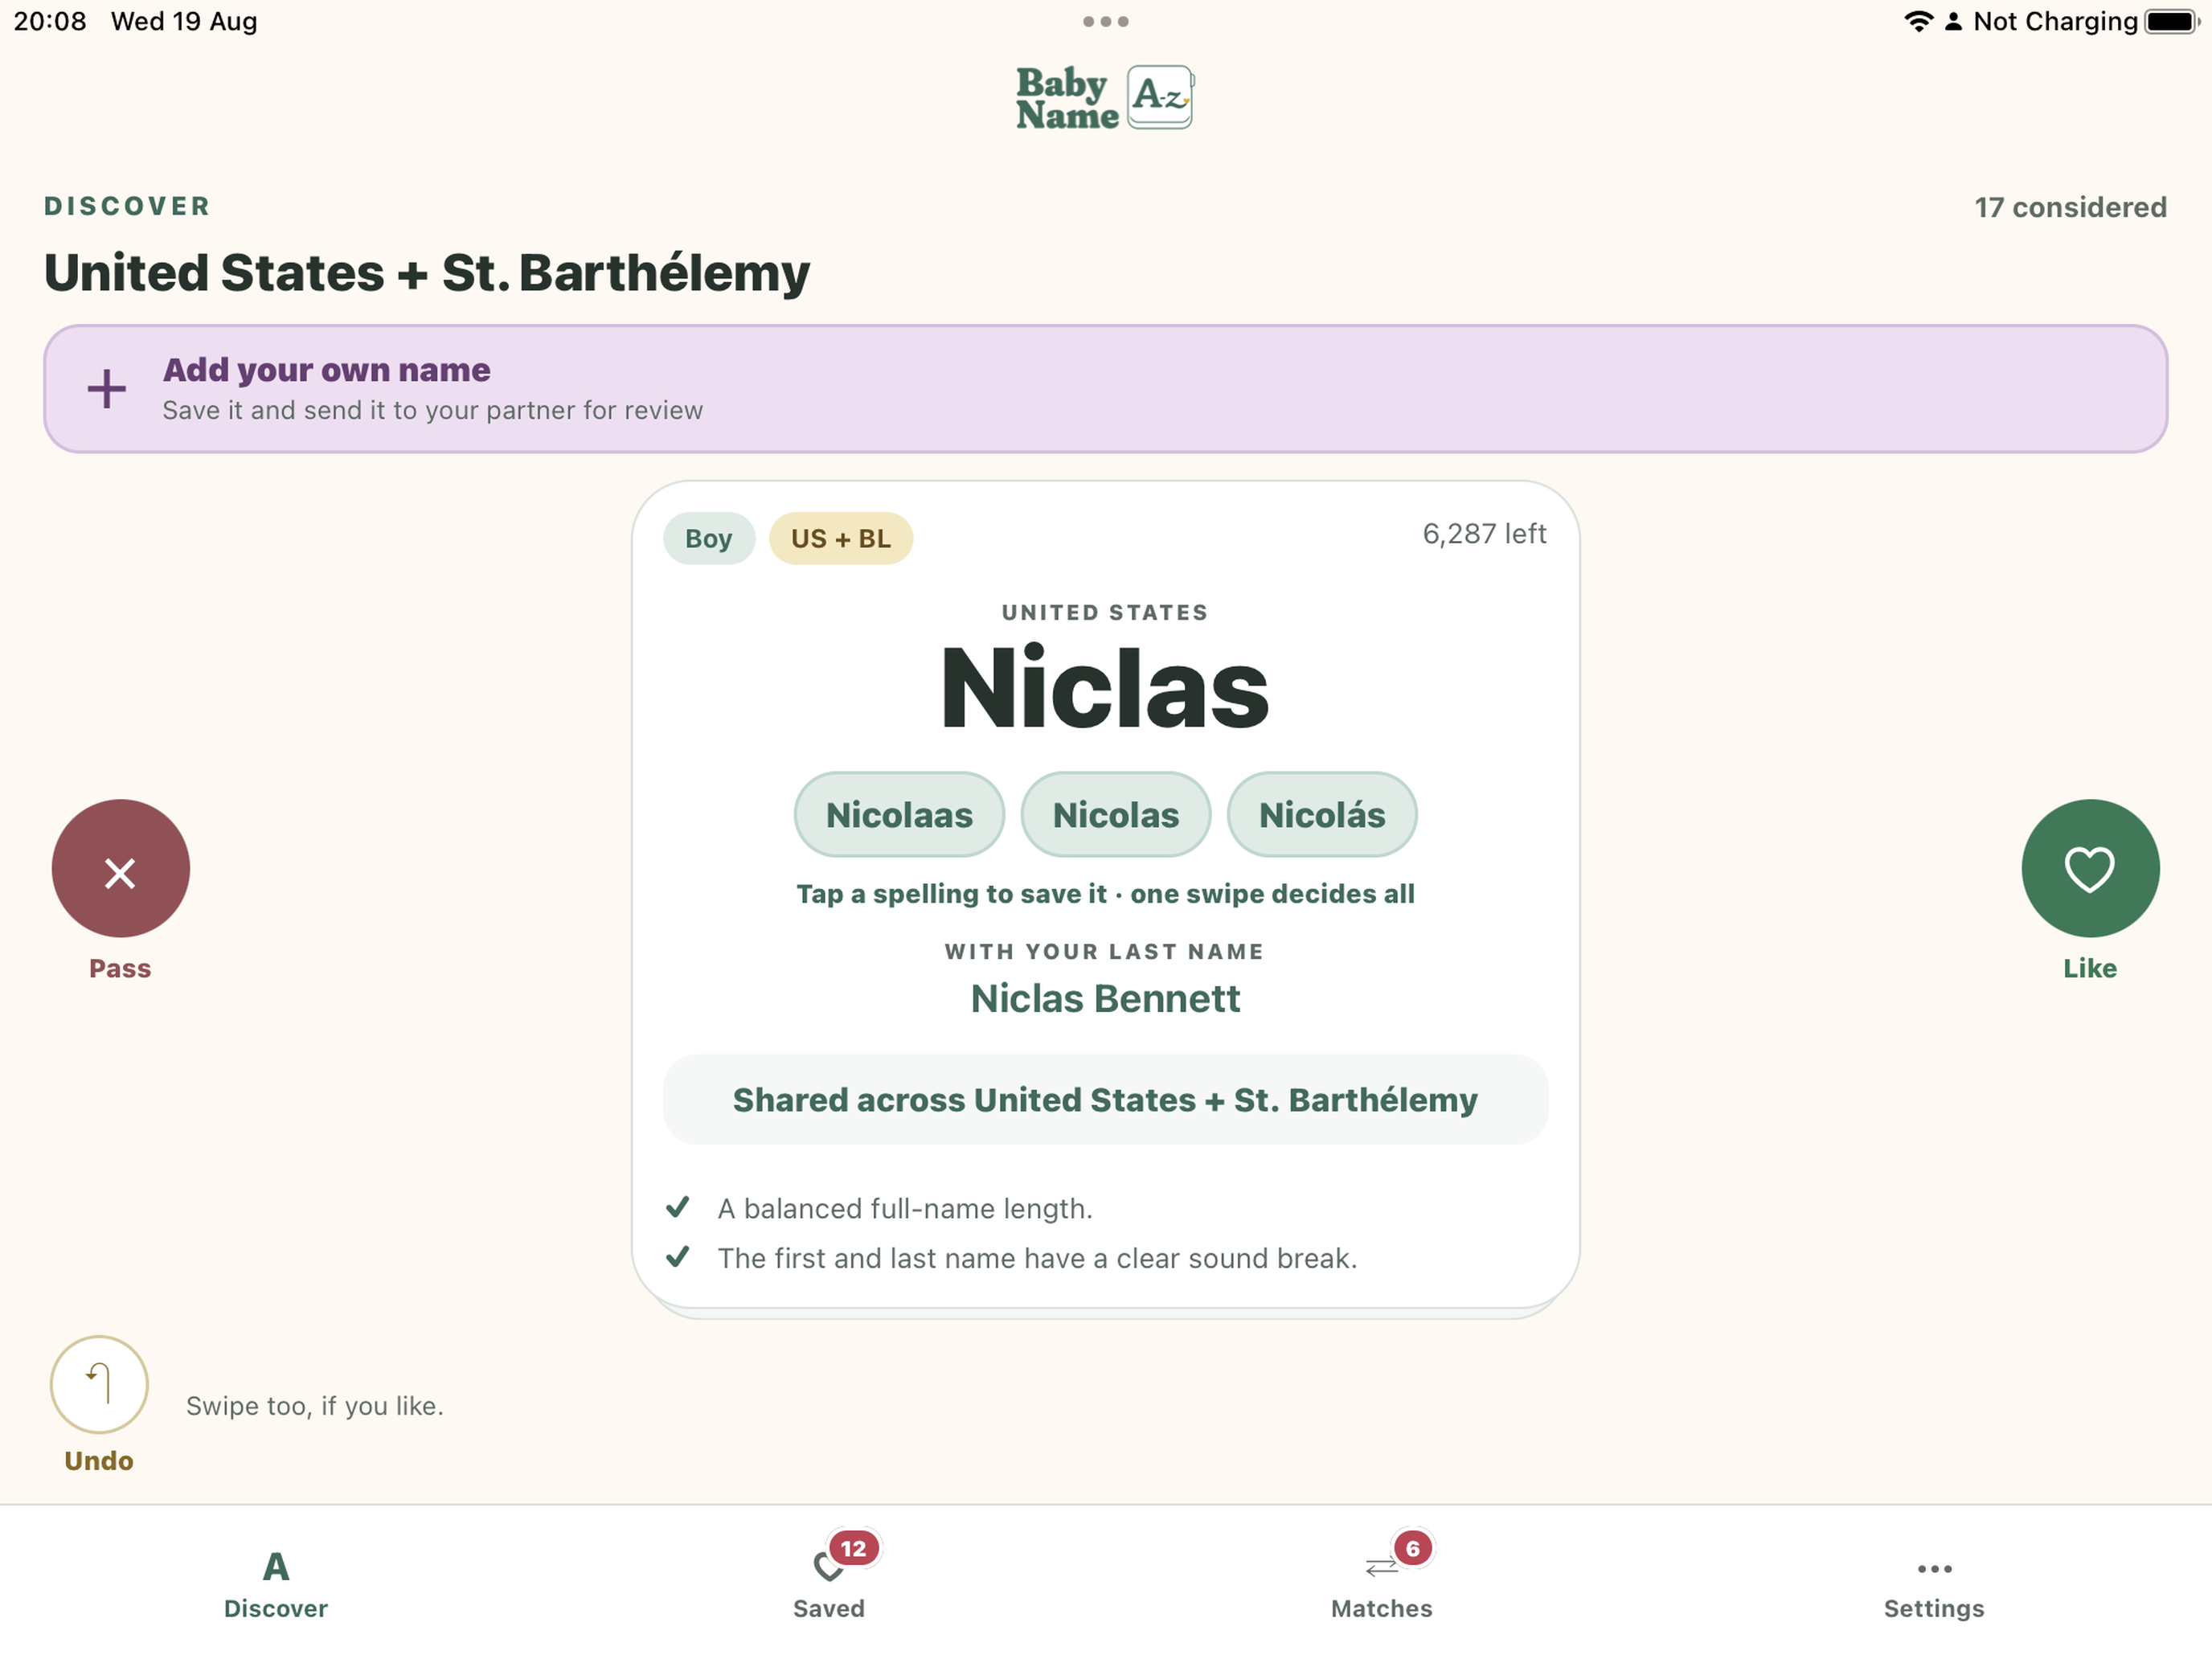Tap the red Pass X button
Screen dimensions: 2212x1659
coord(120,868)
